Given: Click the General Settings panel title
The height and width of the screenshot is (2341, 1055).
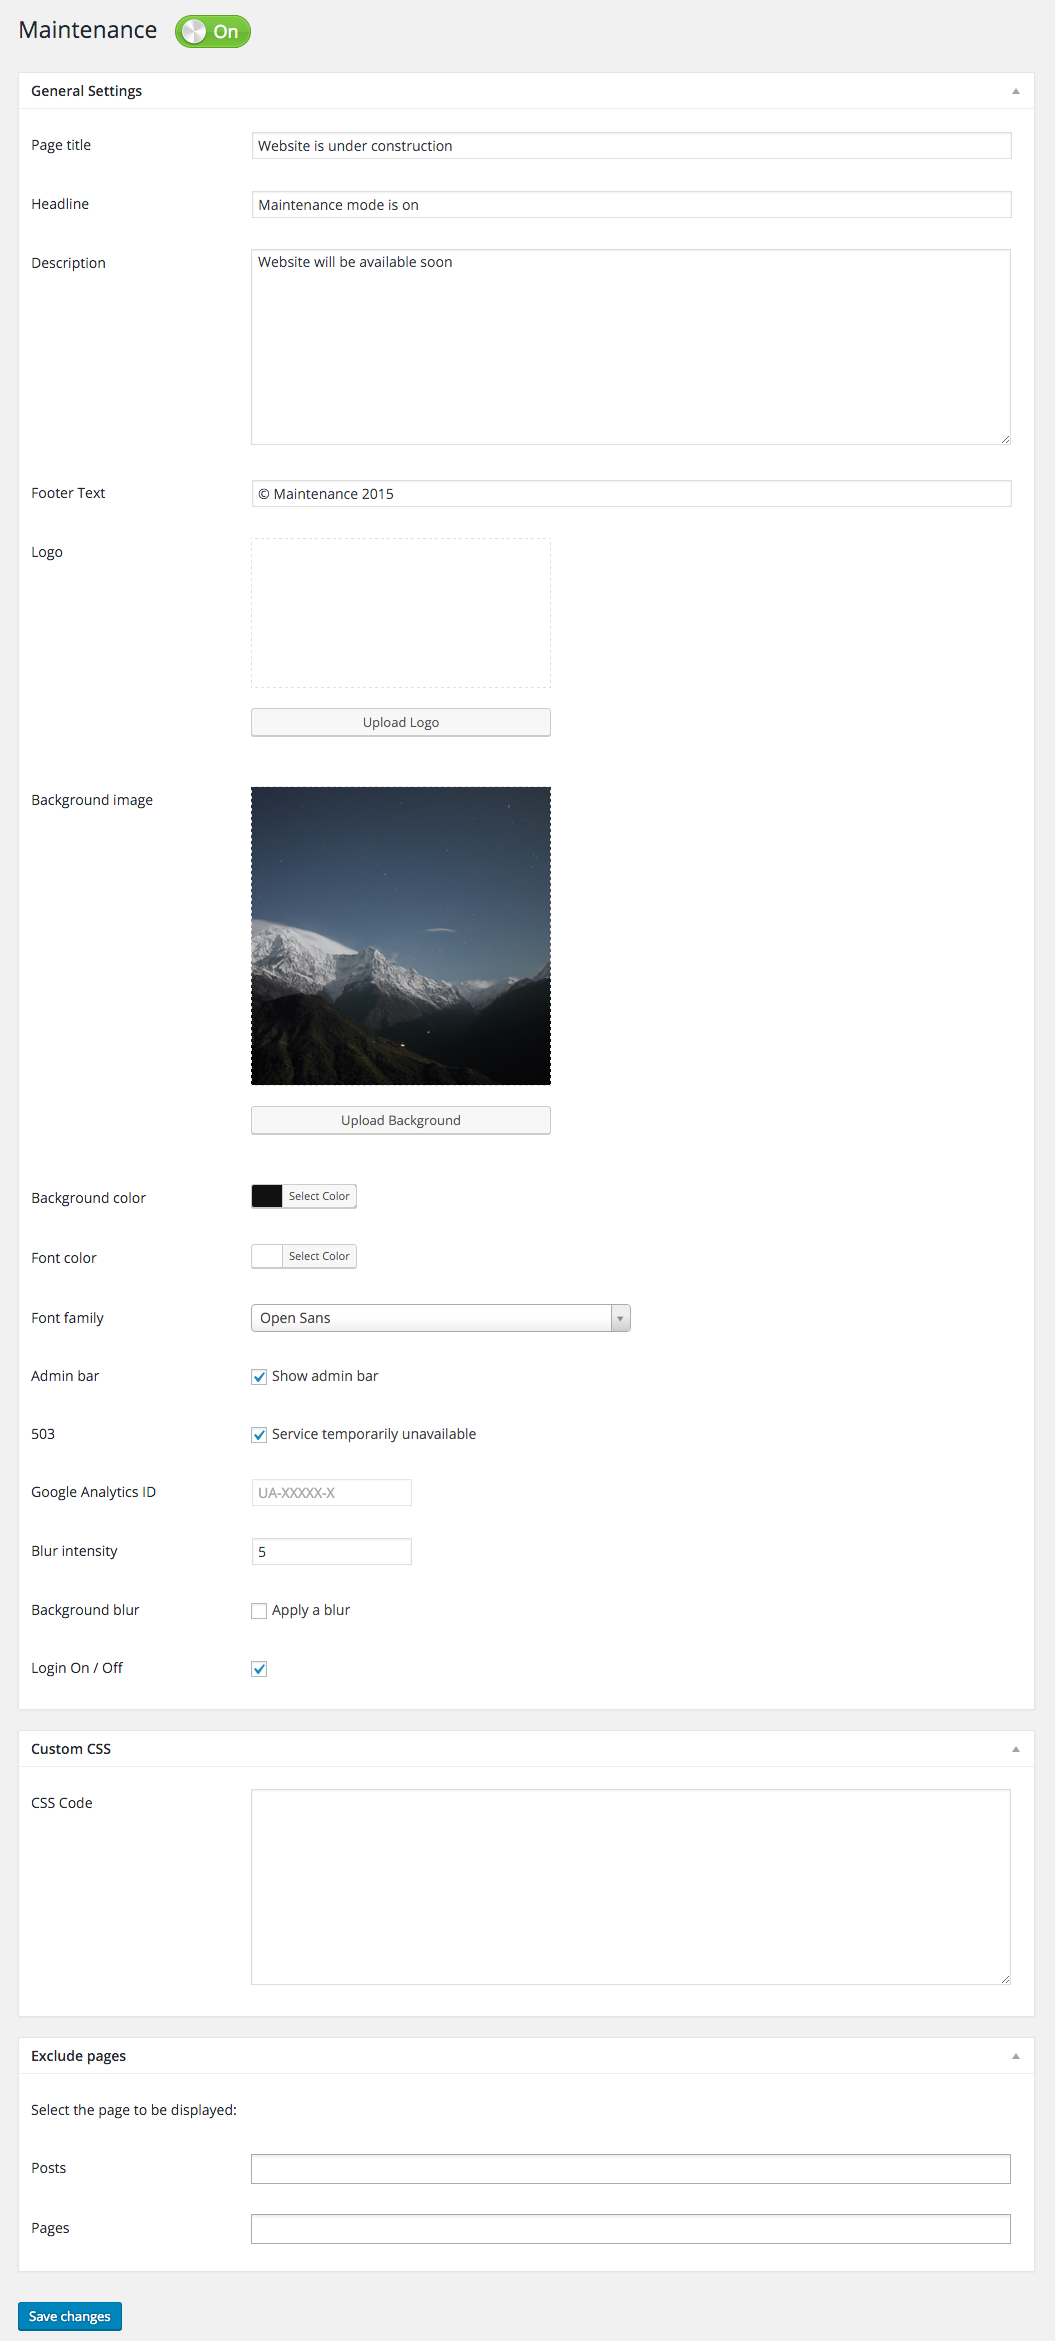Looking at the screenshot, I should 86,91.
